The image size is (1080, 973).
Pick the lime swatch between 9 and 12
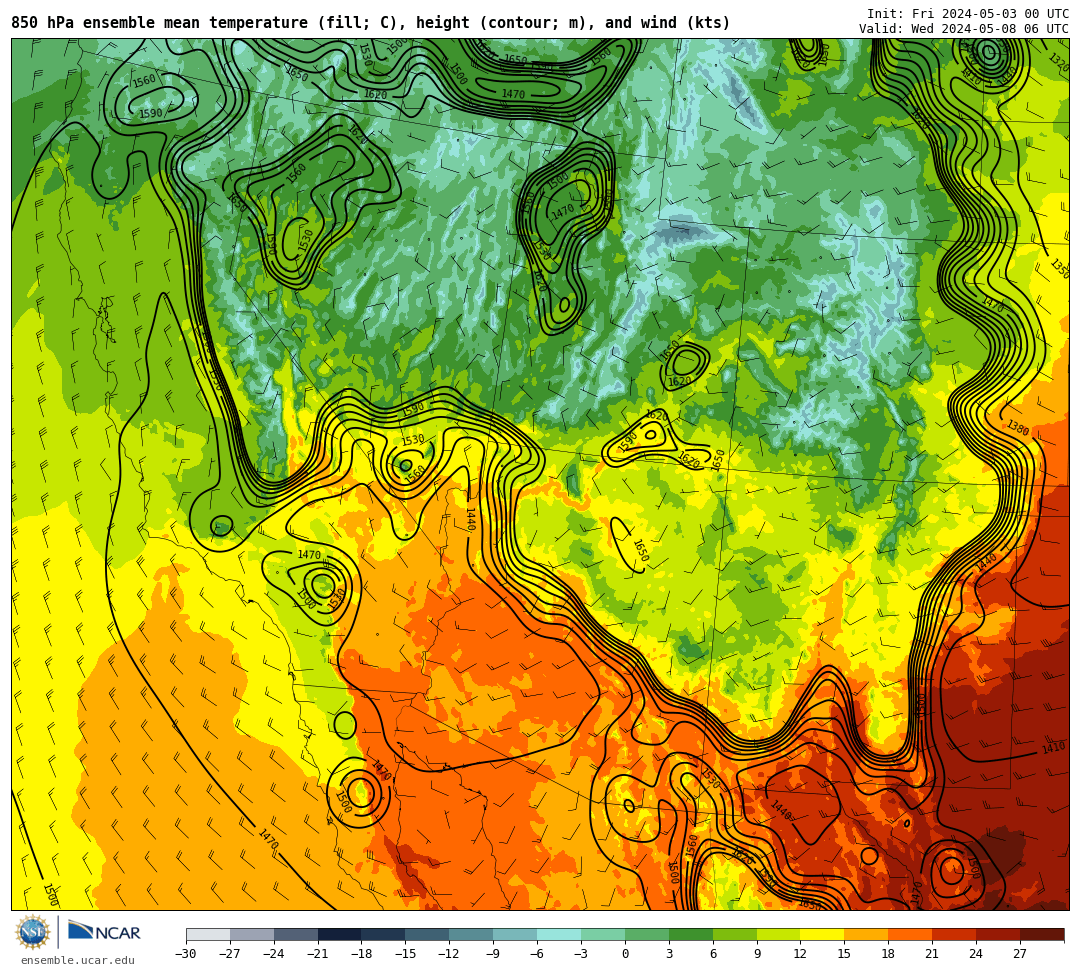pos(779,934)
